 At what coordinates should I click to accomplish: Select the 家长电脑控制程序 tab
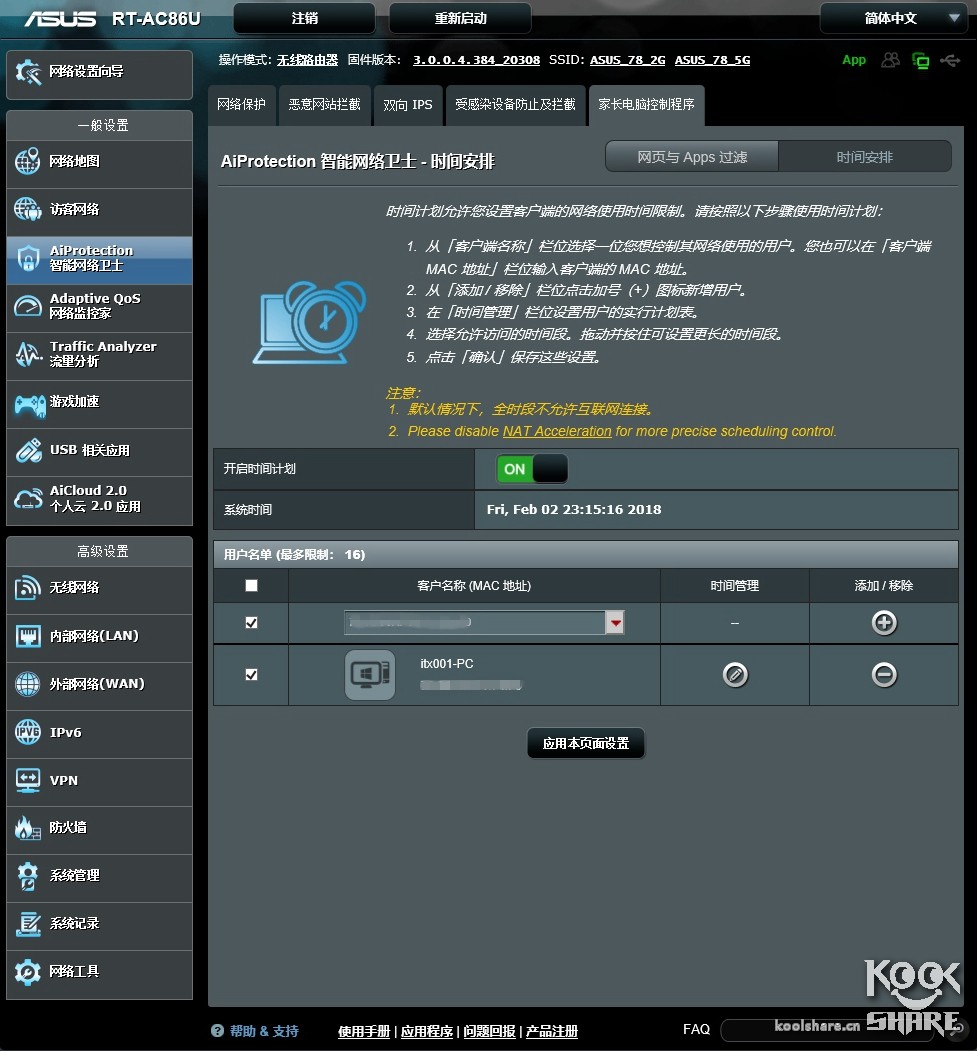pyautogui.click(x=647, y=105)
